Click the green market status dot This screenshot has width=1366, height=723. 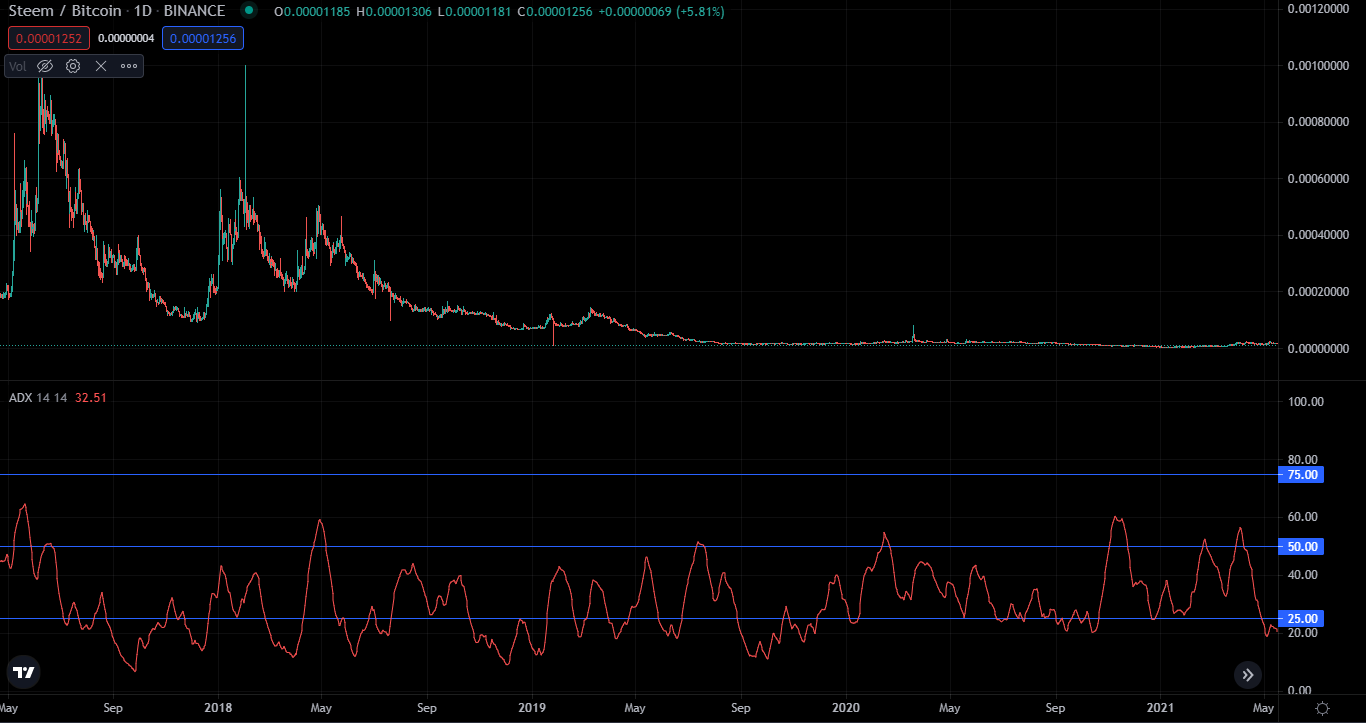point(249,11)
